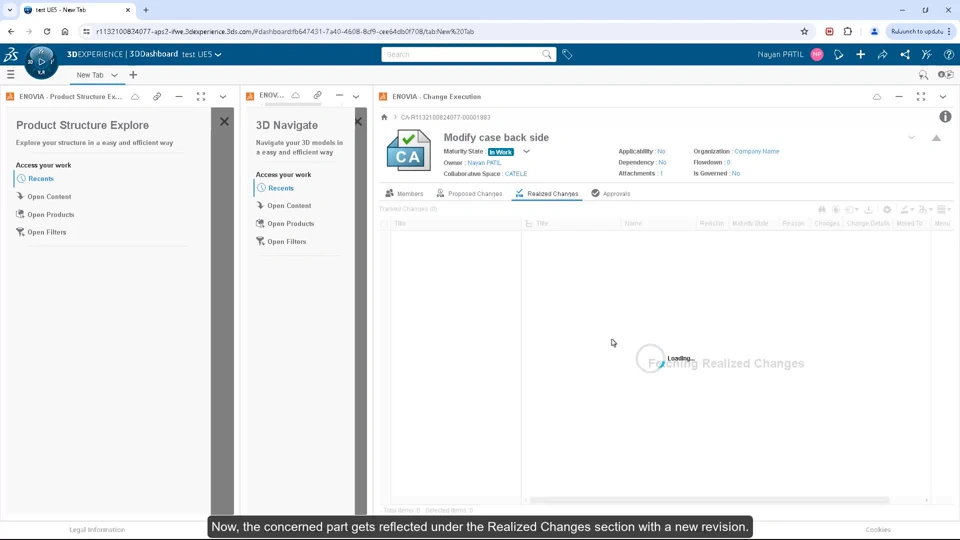The image size is (960, 540).
Task: Open the CATELE collaborative space link
Action: pos(516,174)
